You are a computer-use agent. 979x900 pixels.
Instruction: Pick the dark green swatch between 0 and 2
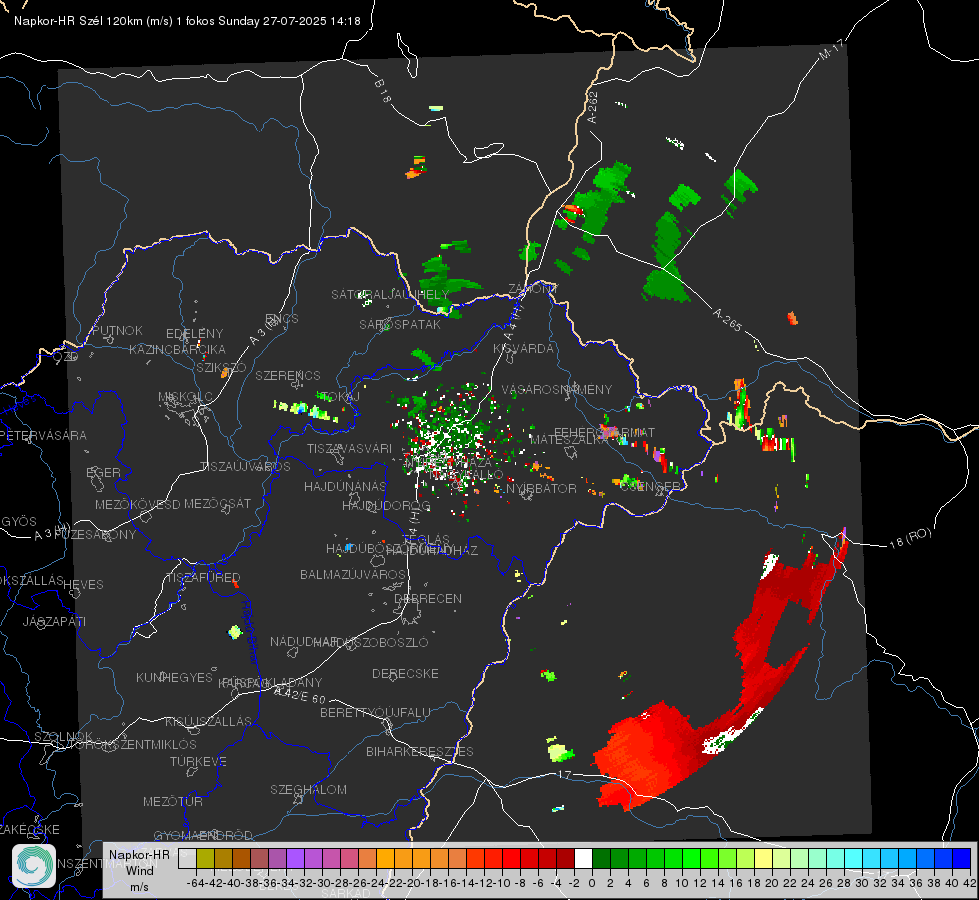(x=601, y=859)
